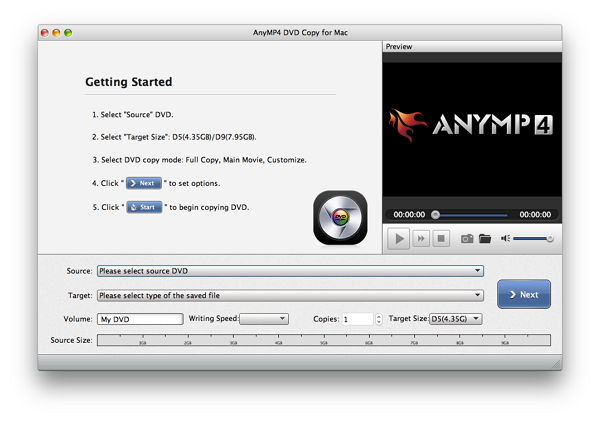Image resolution: width=600 pixels, height=422 pixels.
Task: Open the Writing Speed dropdown
Action: pyautogui.click(x=264, y=319)
